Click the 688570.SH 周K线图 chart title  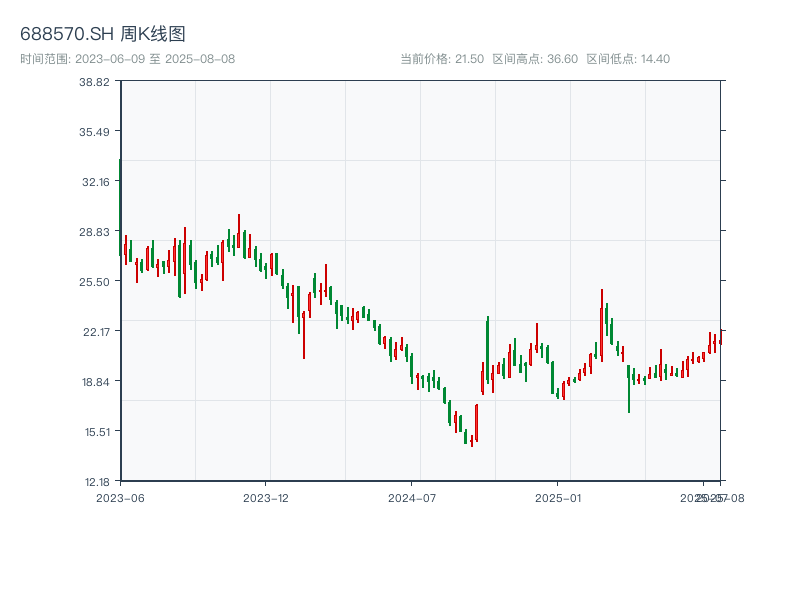(x=103, y=34)
